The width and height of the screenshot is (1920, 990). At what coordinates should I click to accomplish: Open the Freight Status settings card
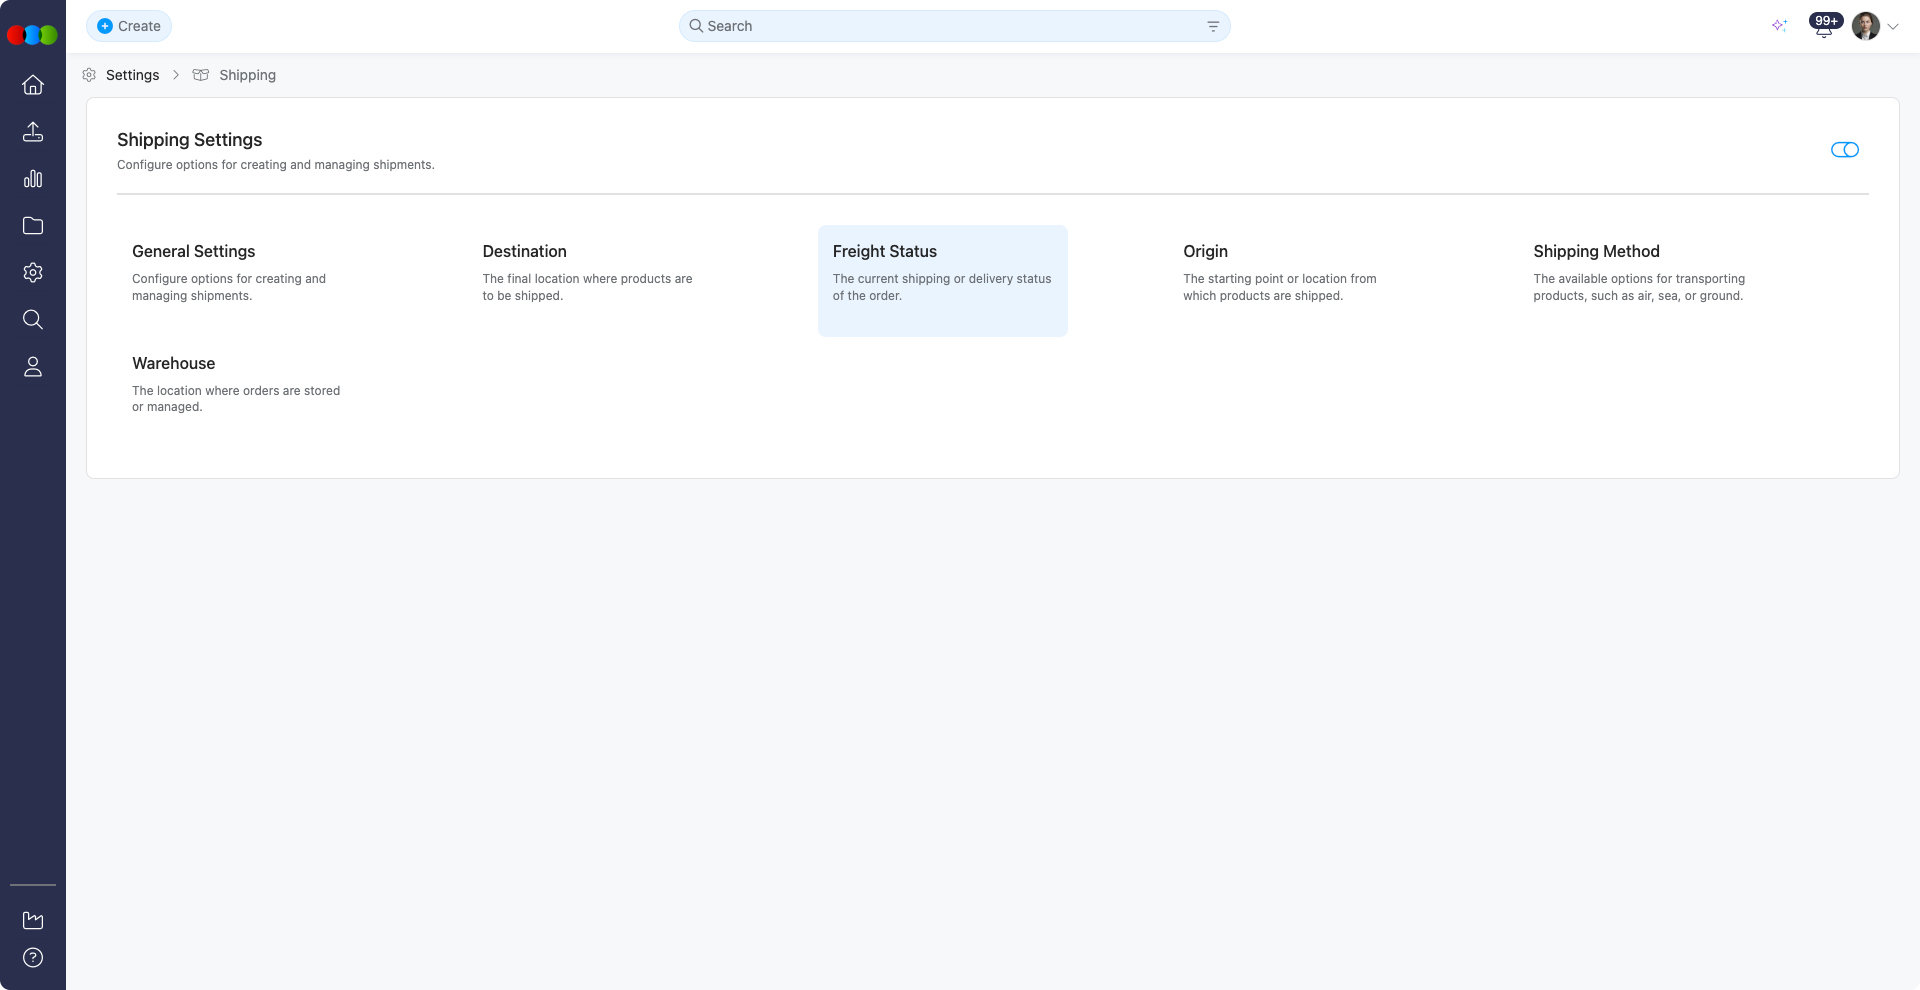pyautogui.click(x=942, y=280)
